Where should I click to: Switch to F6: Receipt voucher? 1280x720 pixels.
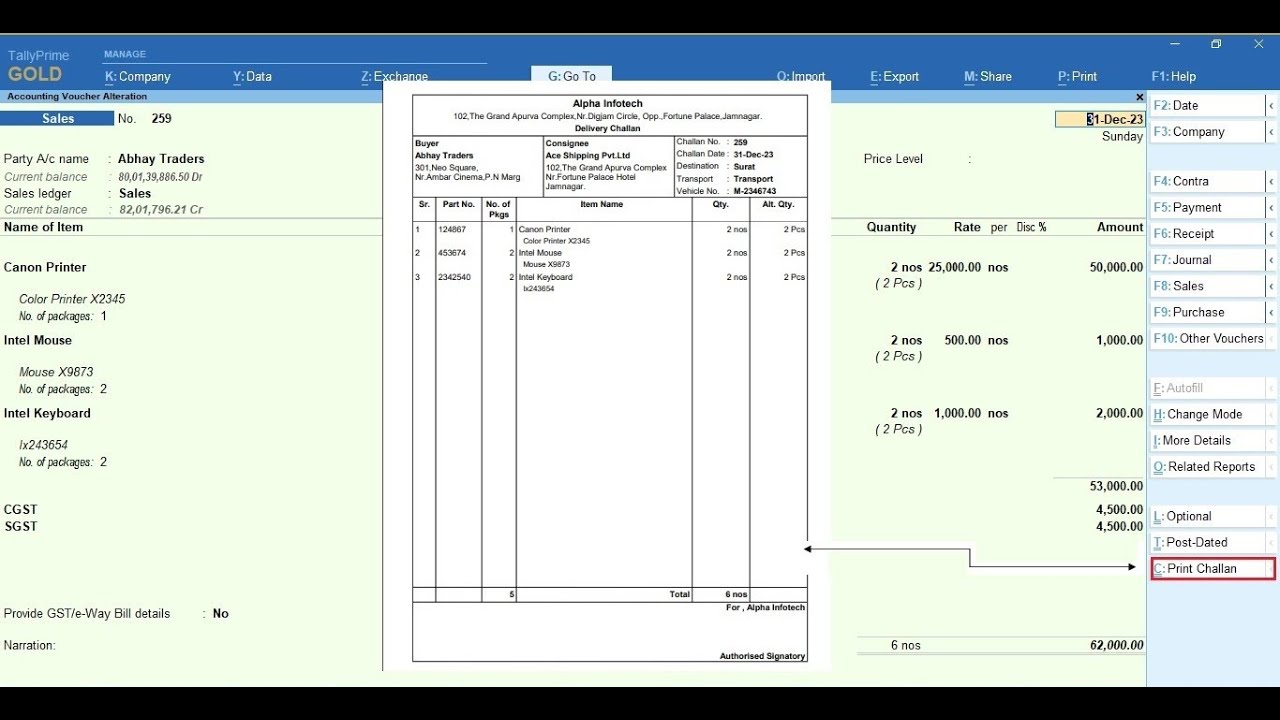click(x=1207, y=233)
